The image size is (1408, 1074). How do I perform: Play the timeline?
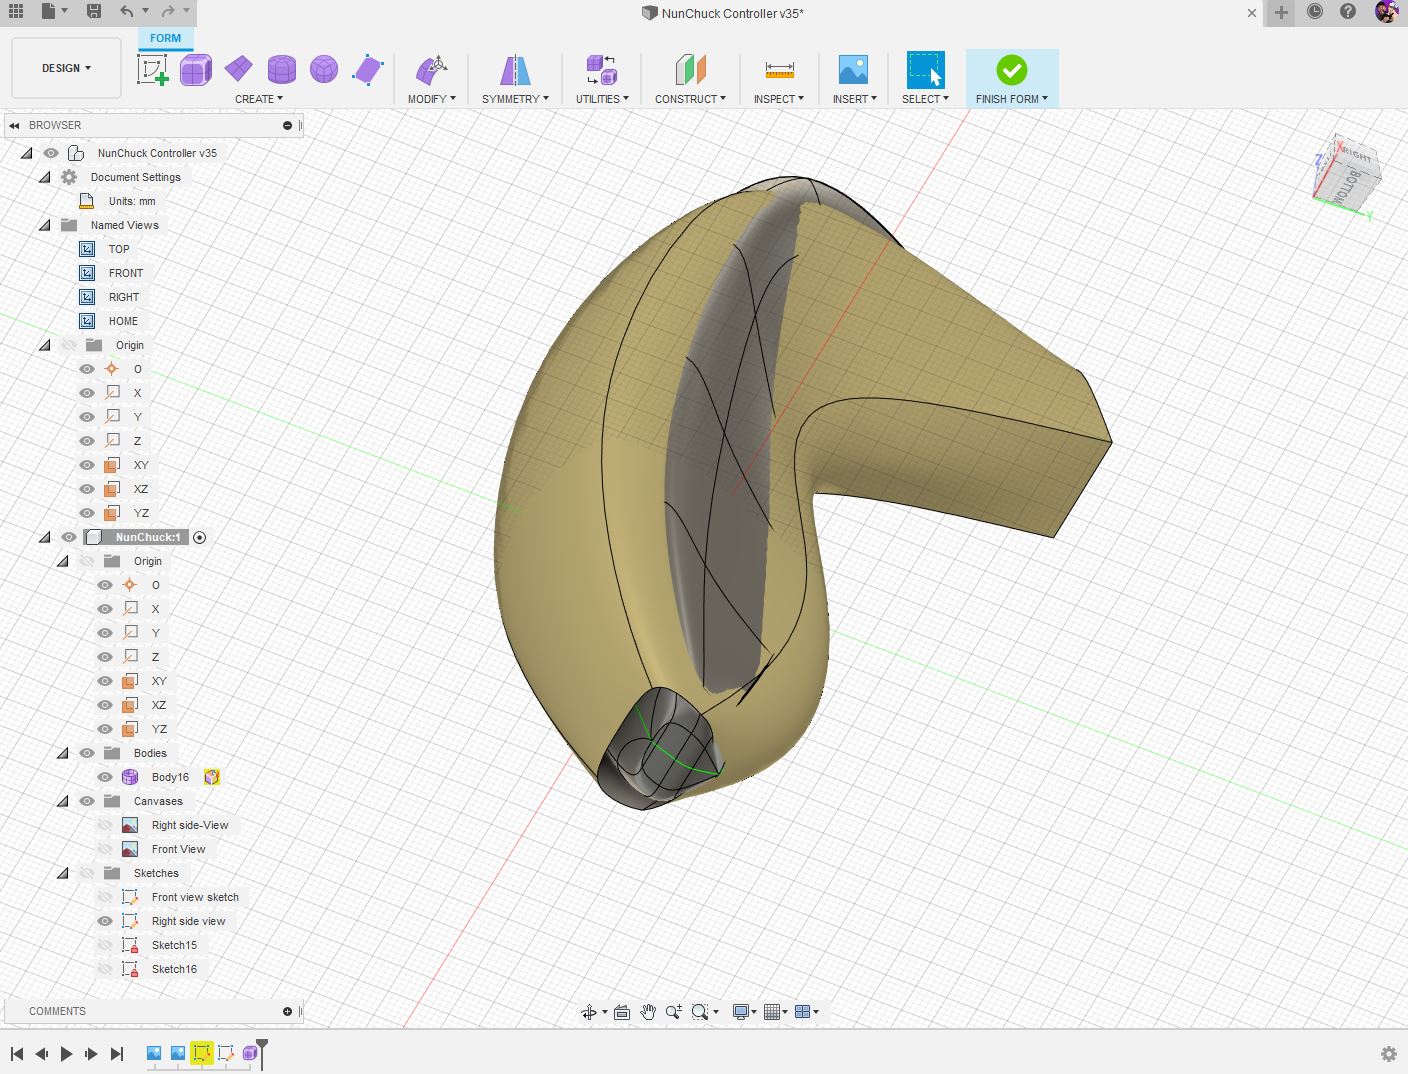coord(66,1054)
